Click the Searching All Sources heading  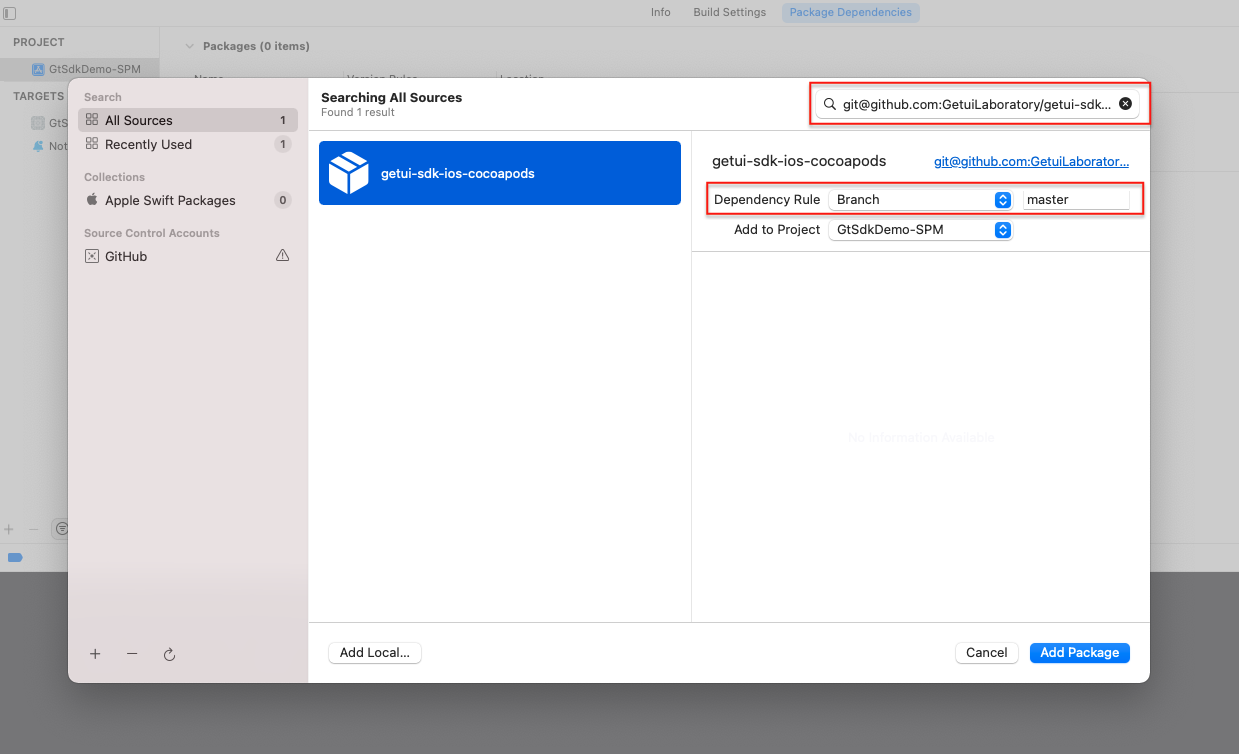[x=391, y=97]
